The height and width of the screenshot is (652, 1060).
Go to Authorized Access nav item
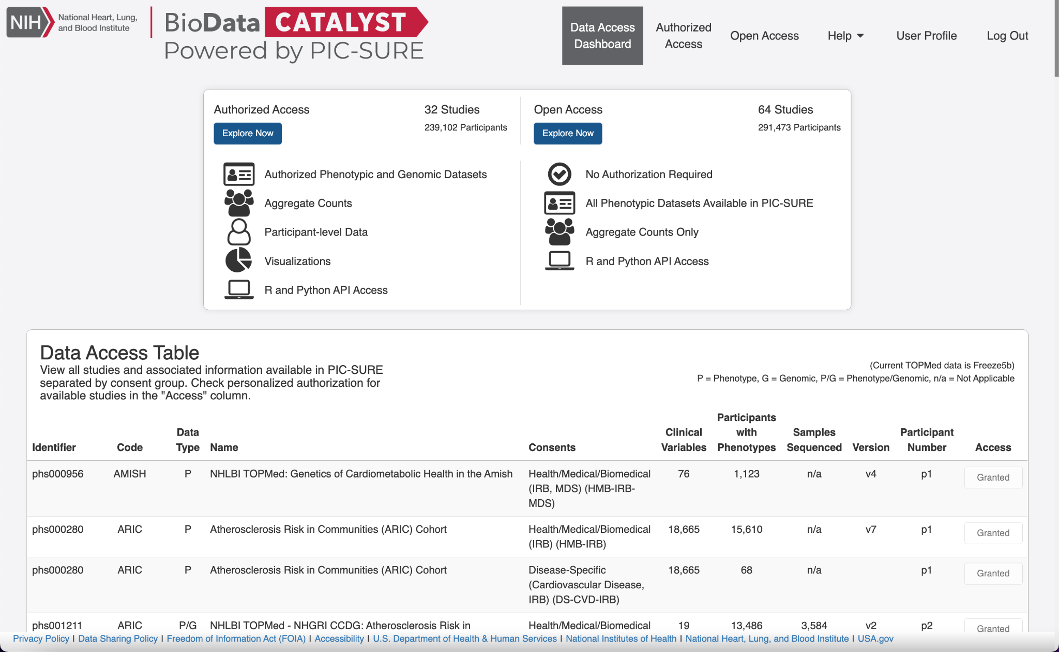point(683,36)
